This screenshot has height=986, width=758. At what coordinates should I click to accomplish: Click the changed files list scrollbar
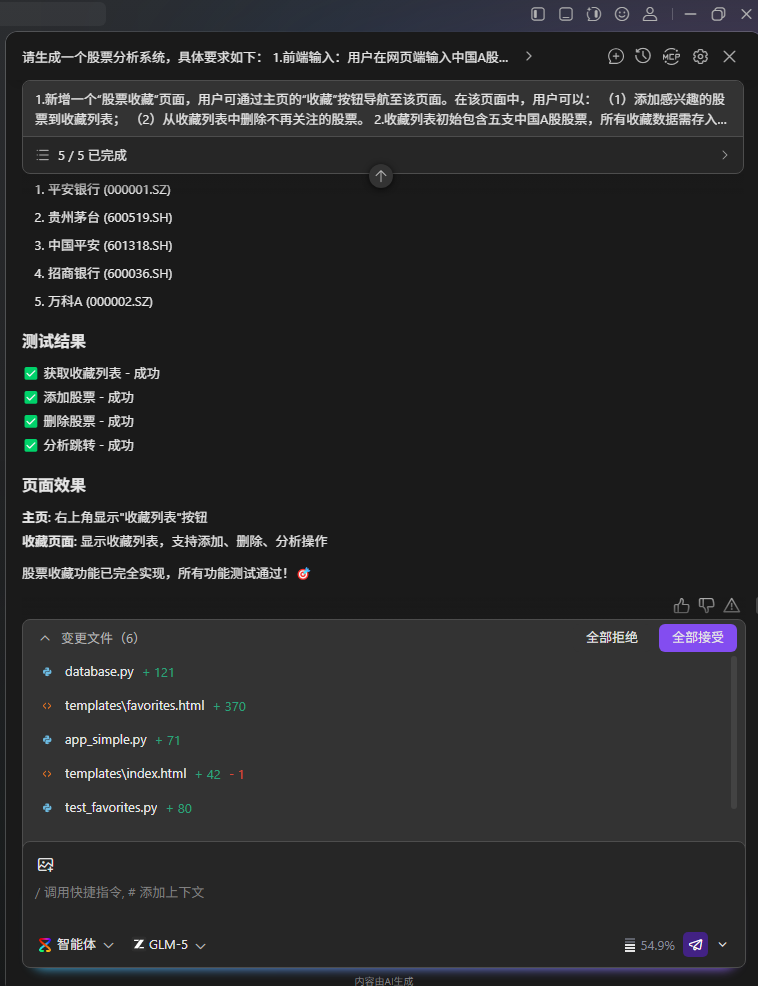click(733, 733)
